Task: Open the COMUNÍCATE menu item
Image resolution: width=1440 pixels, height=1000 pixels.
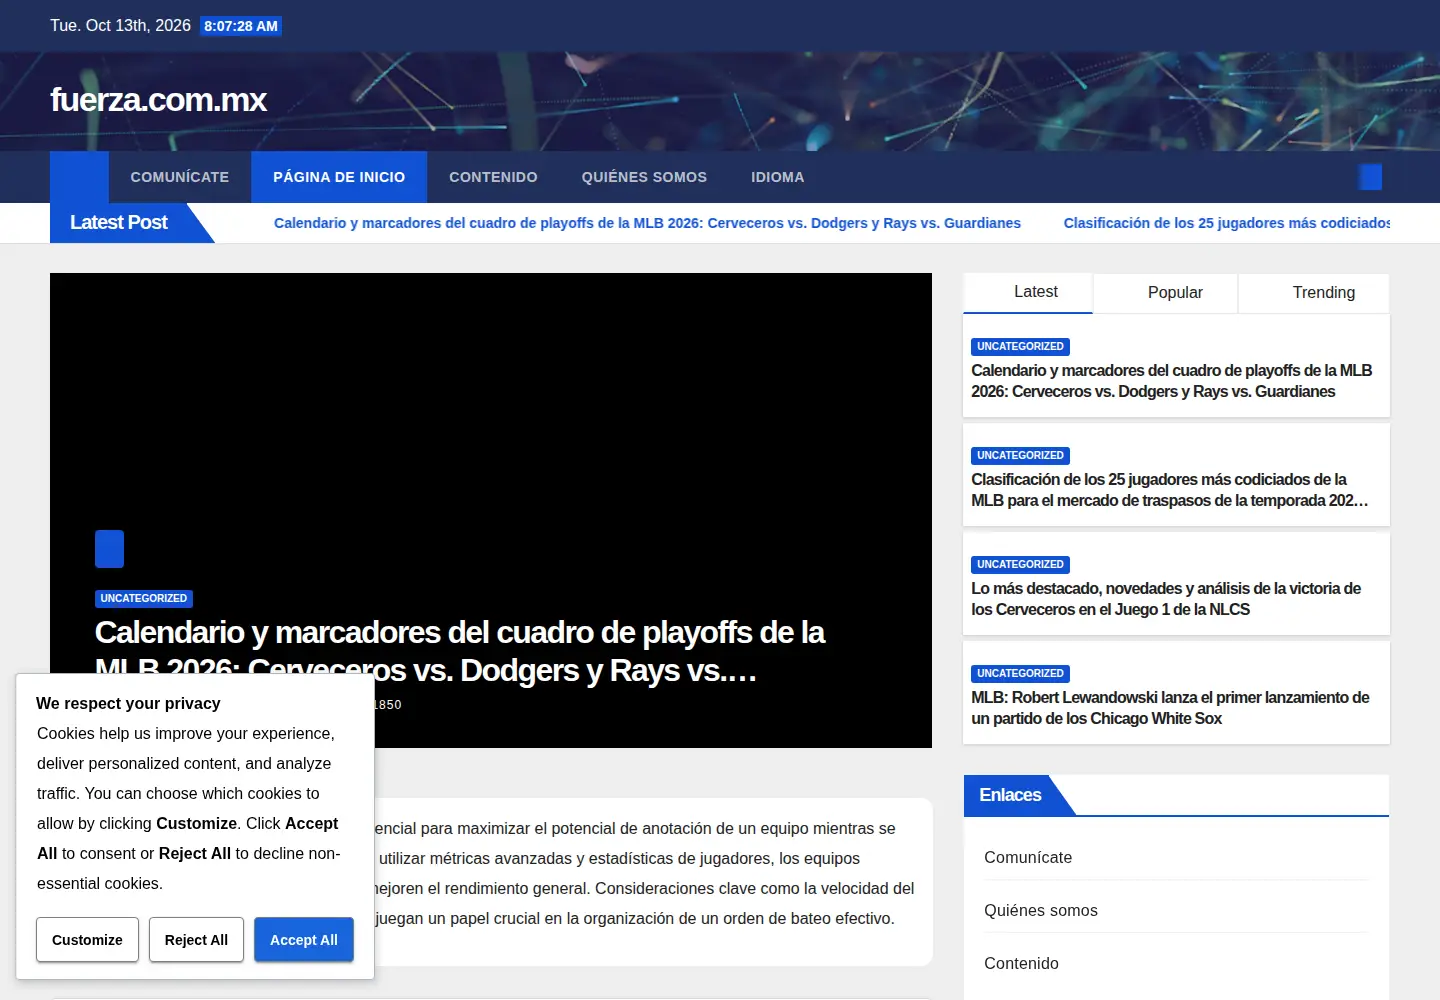Action: (180, 177)
